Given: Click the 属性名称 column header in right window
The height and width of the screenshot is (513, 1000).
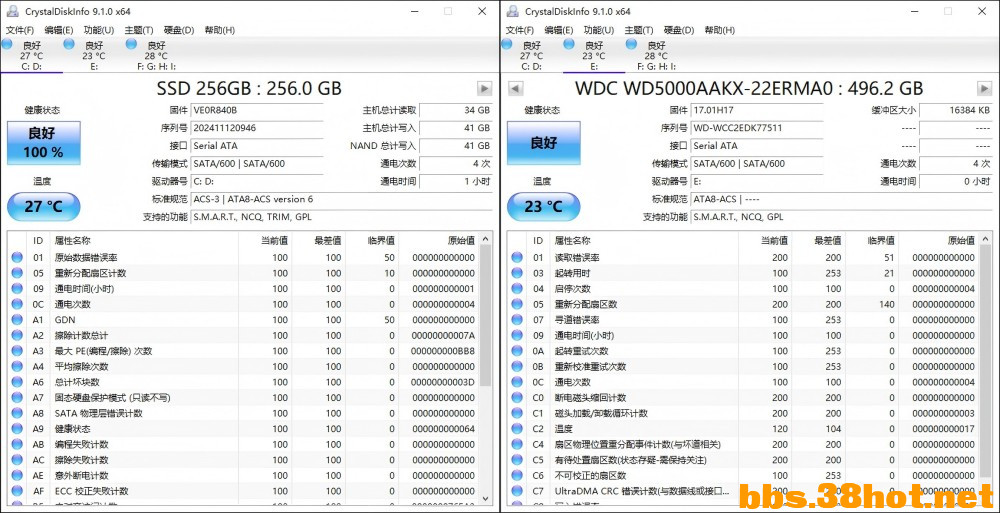Looking at the screenshot, I should [644, 241].
